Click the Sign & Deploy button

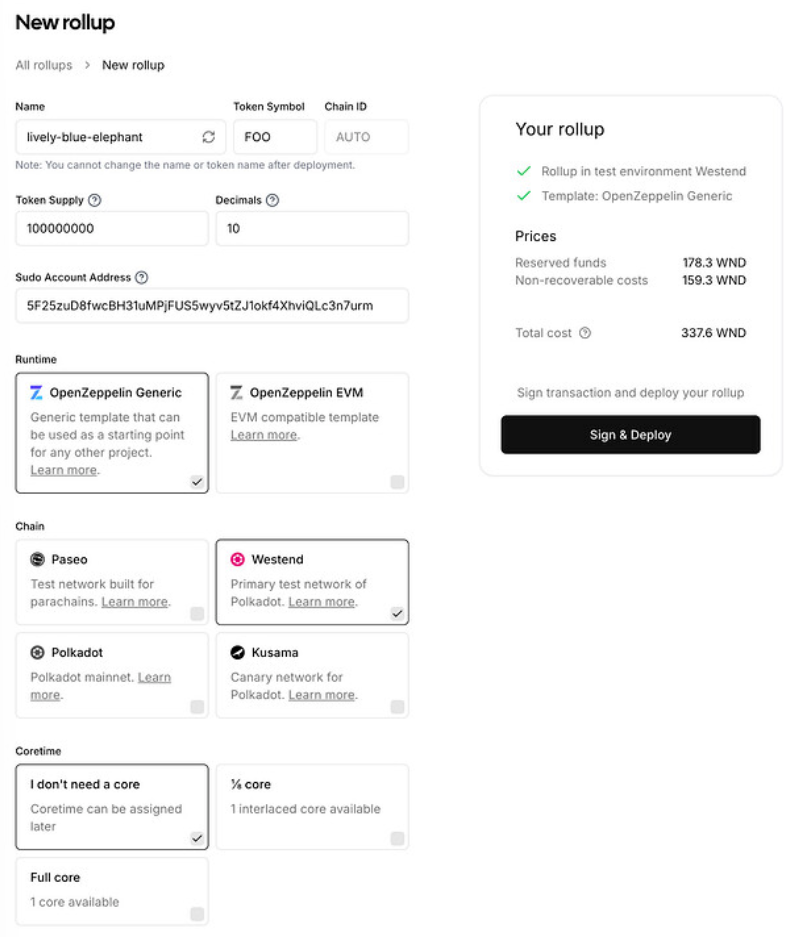(631, 434)
